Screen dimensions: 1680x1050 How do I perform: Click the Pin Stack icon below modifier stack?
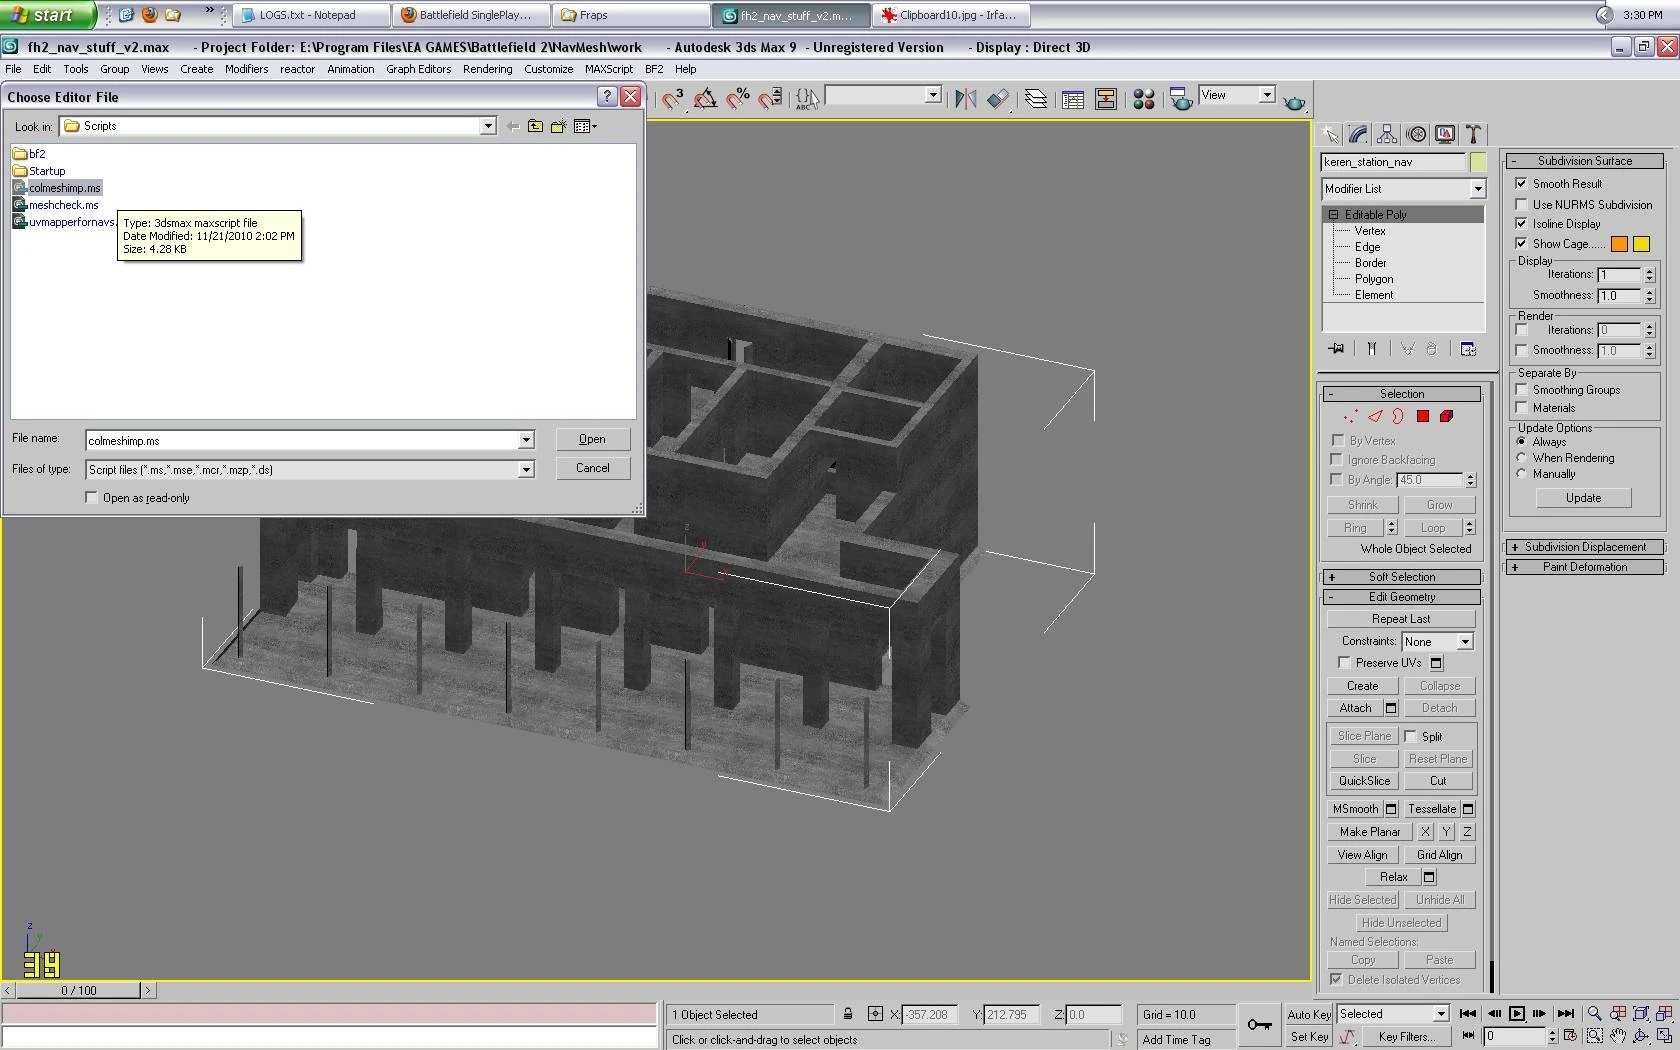[1337, 349]
